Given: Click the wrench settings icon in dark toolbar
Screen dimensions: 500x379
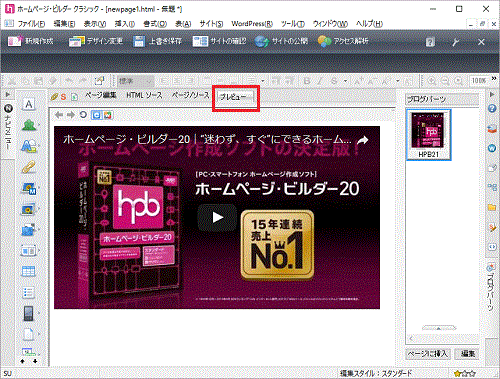Looking at the screenshot, I should pyautogui.click(x=455, y=42).
